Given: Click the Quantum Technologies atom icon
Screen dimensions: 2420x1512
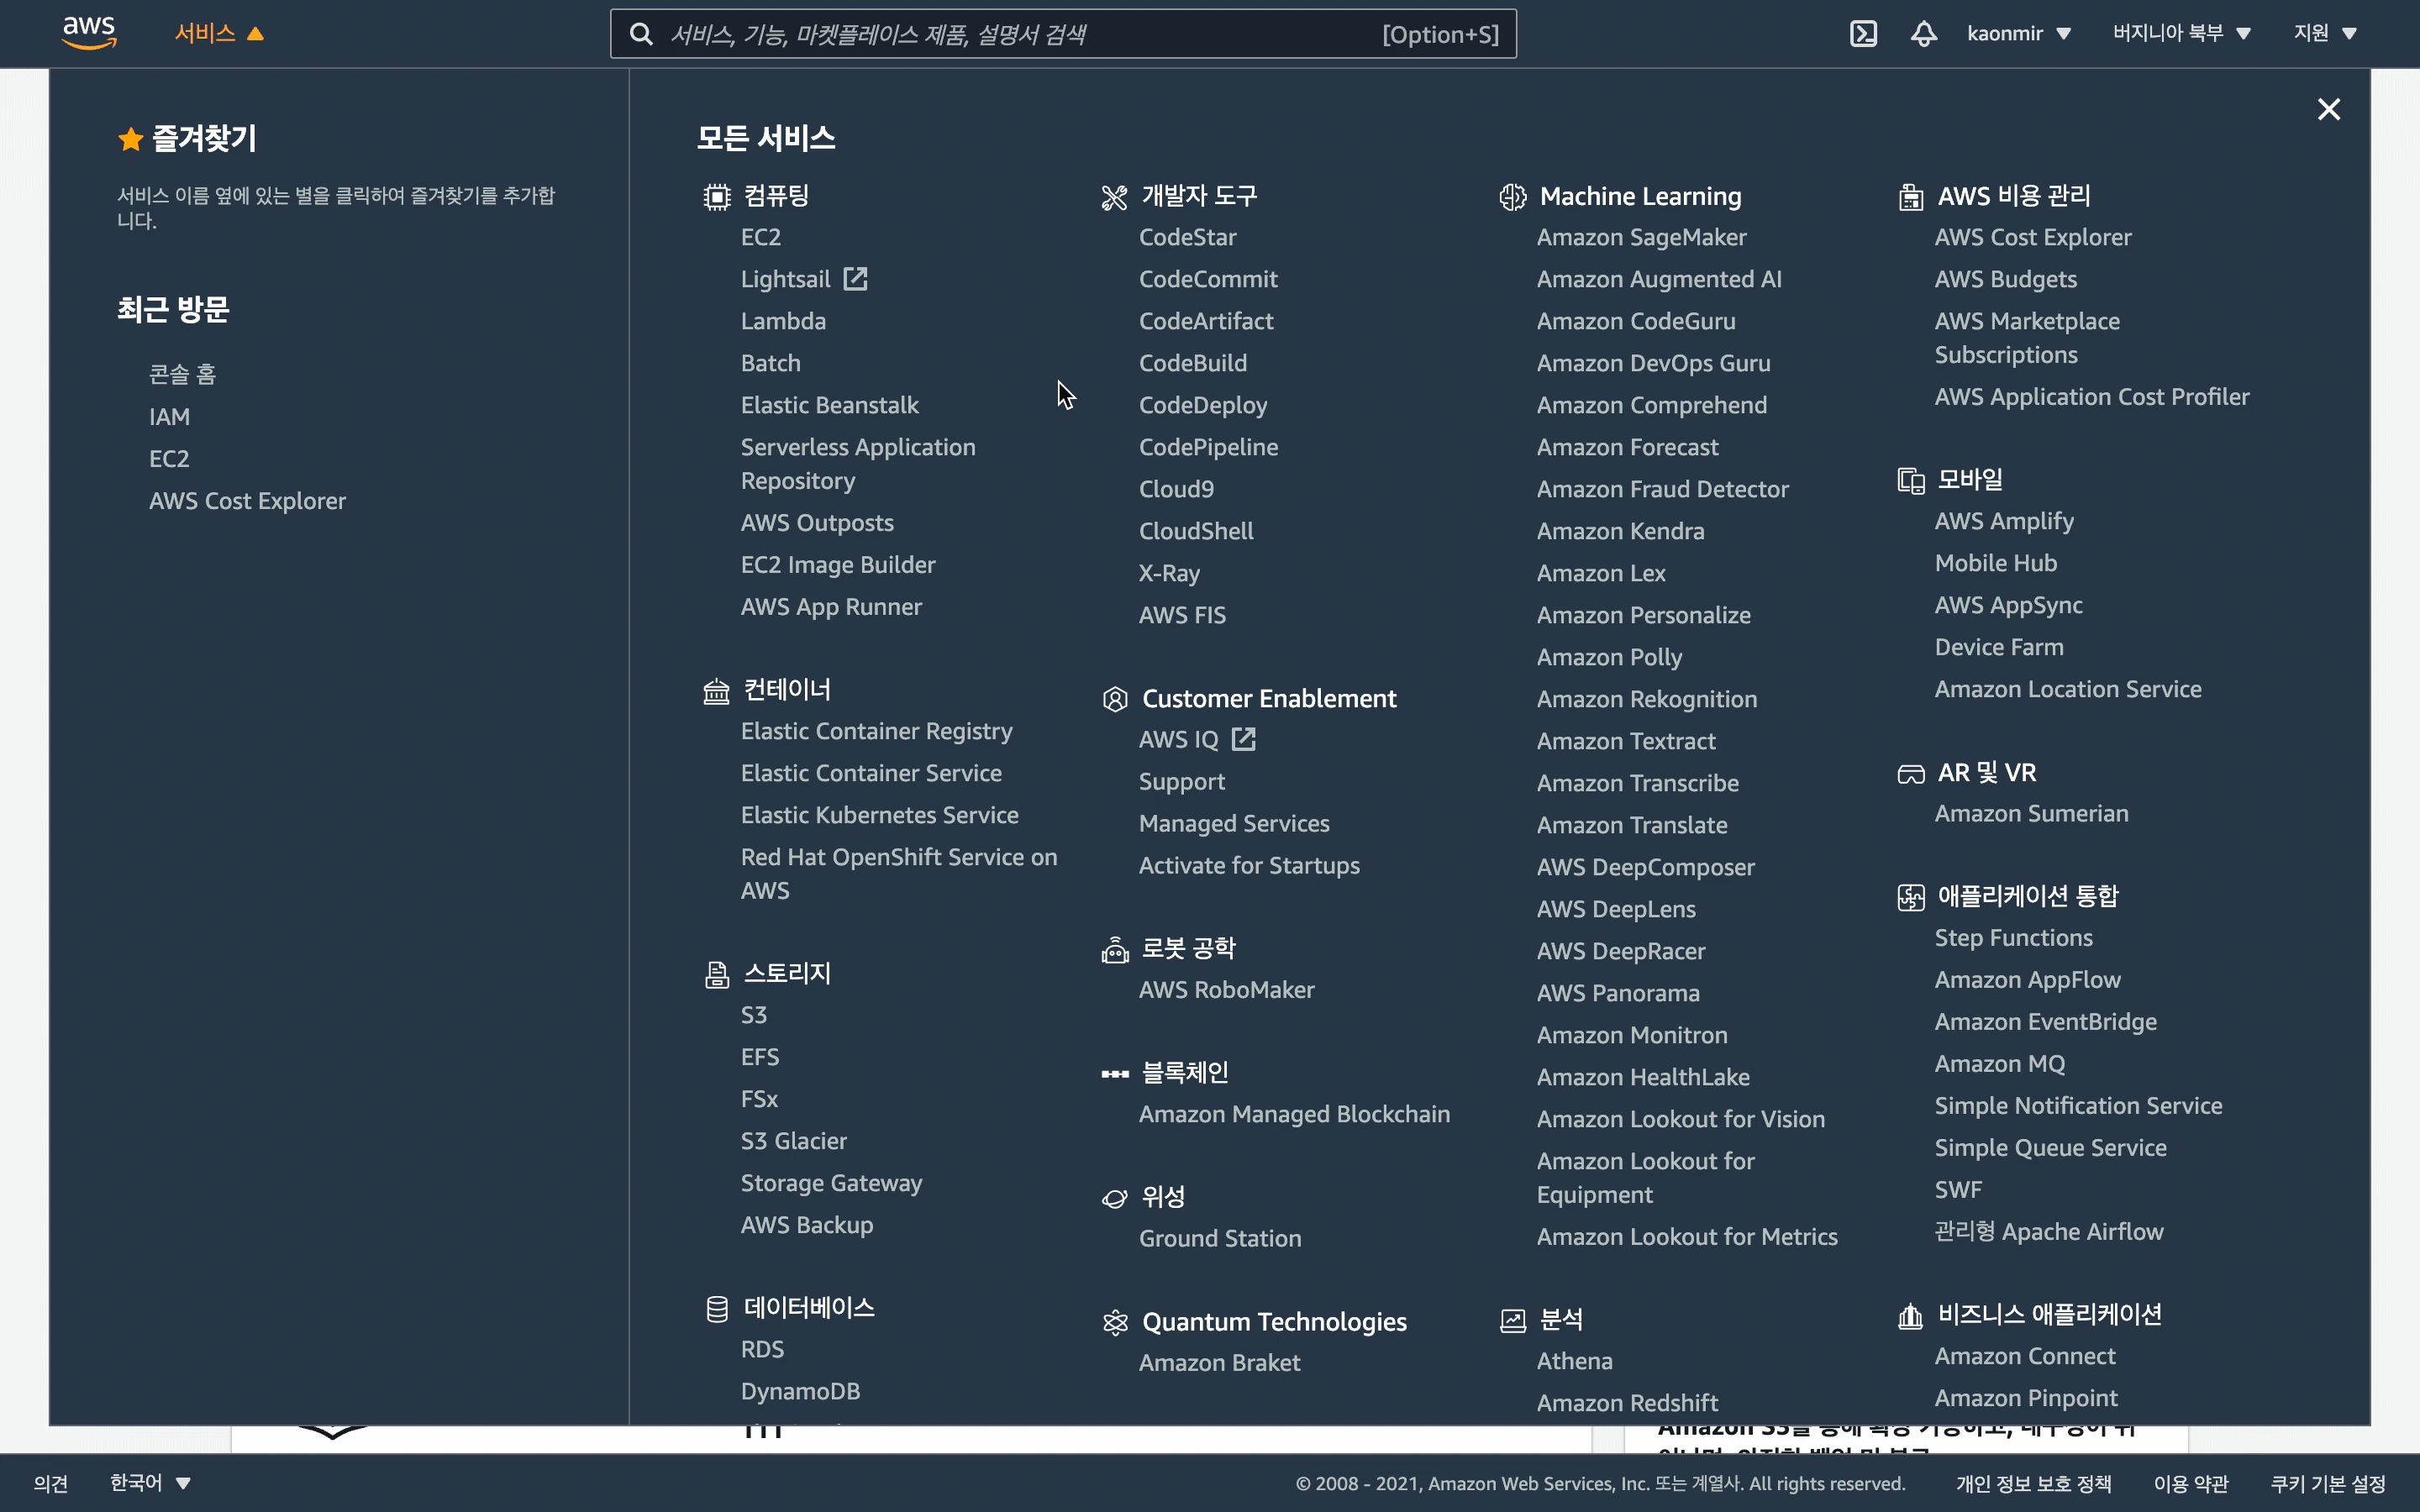Looking at the screenshot, I should pos(1114,1323).
